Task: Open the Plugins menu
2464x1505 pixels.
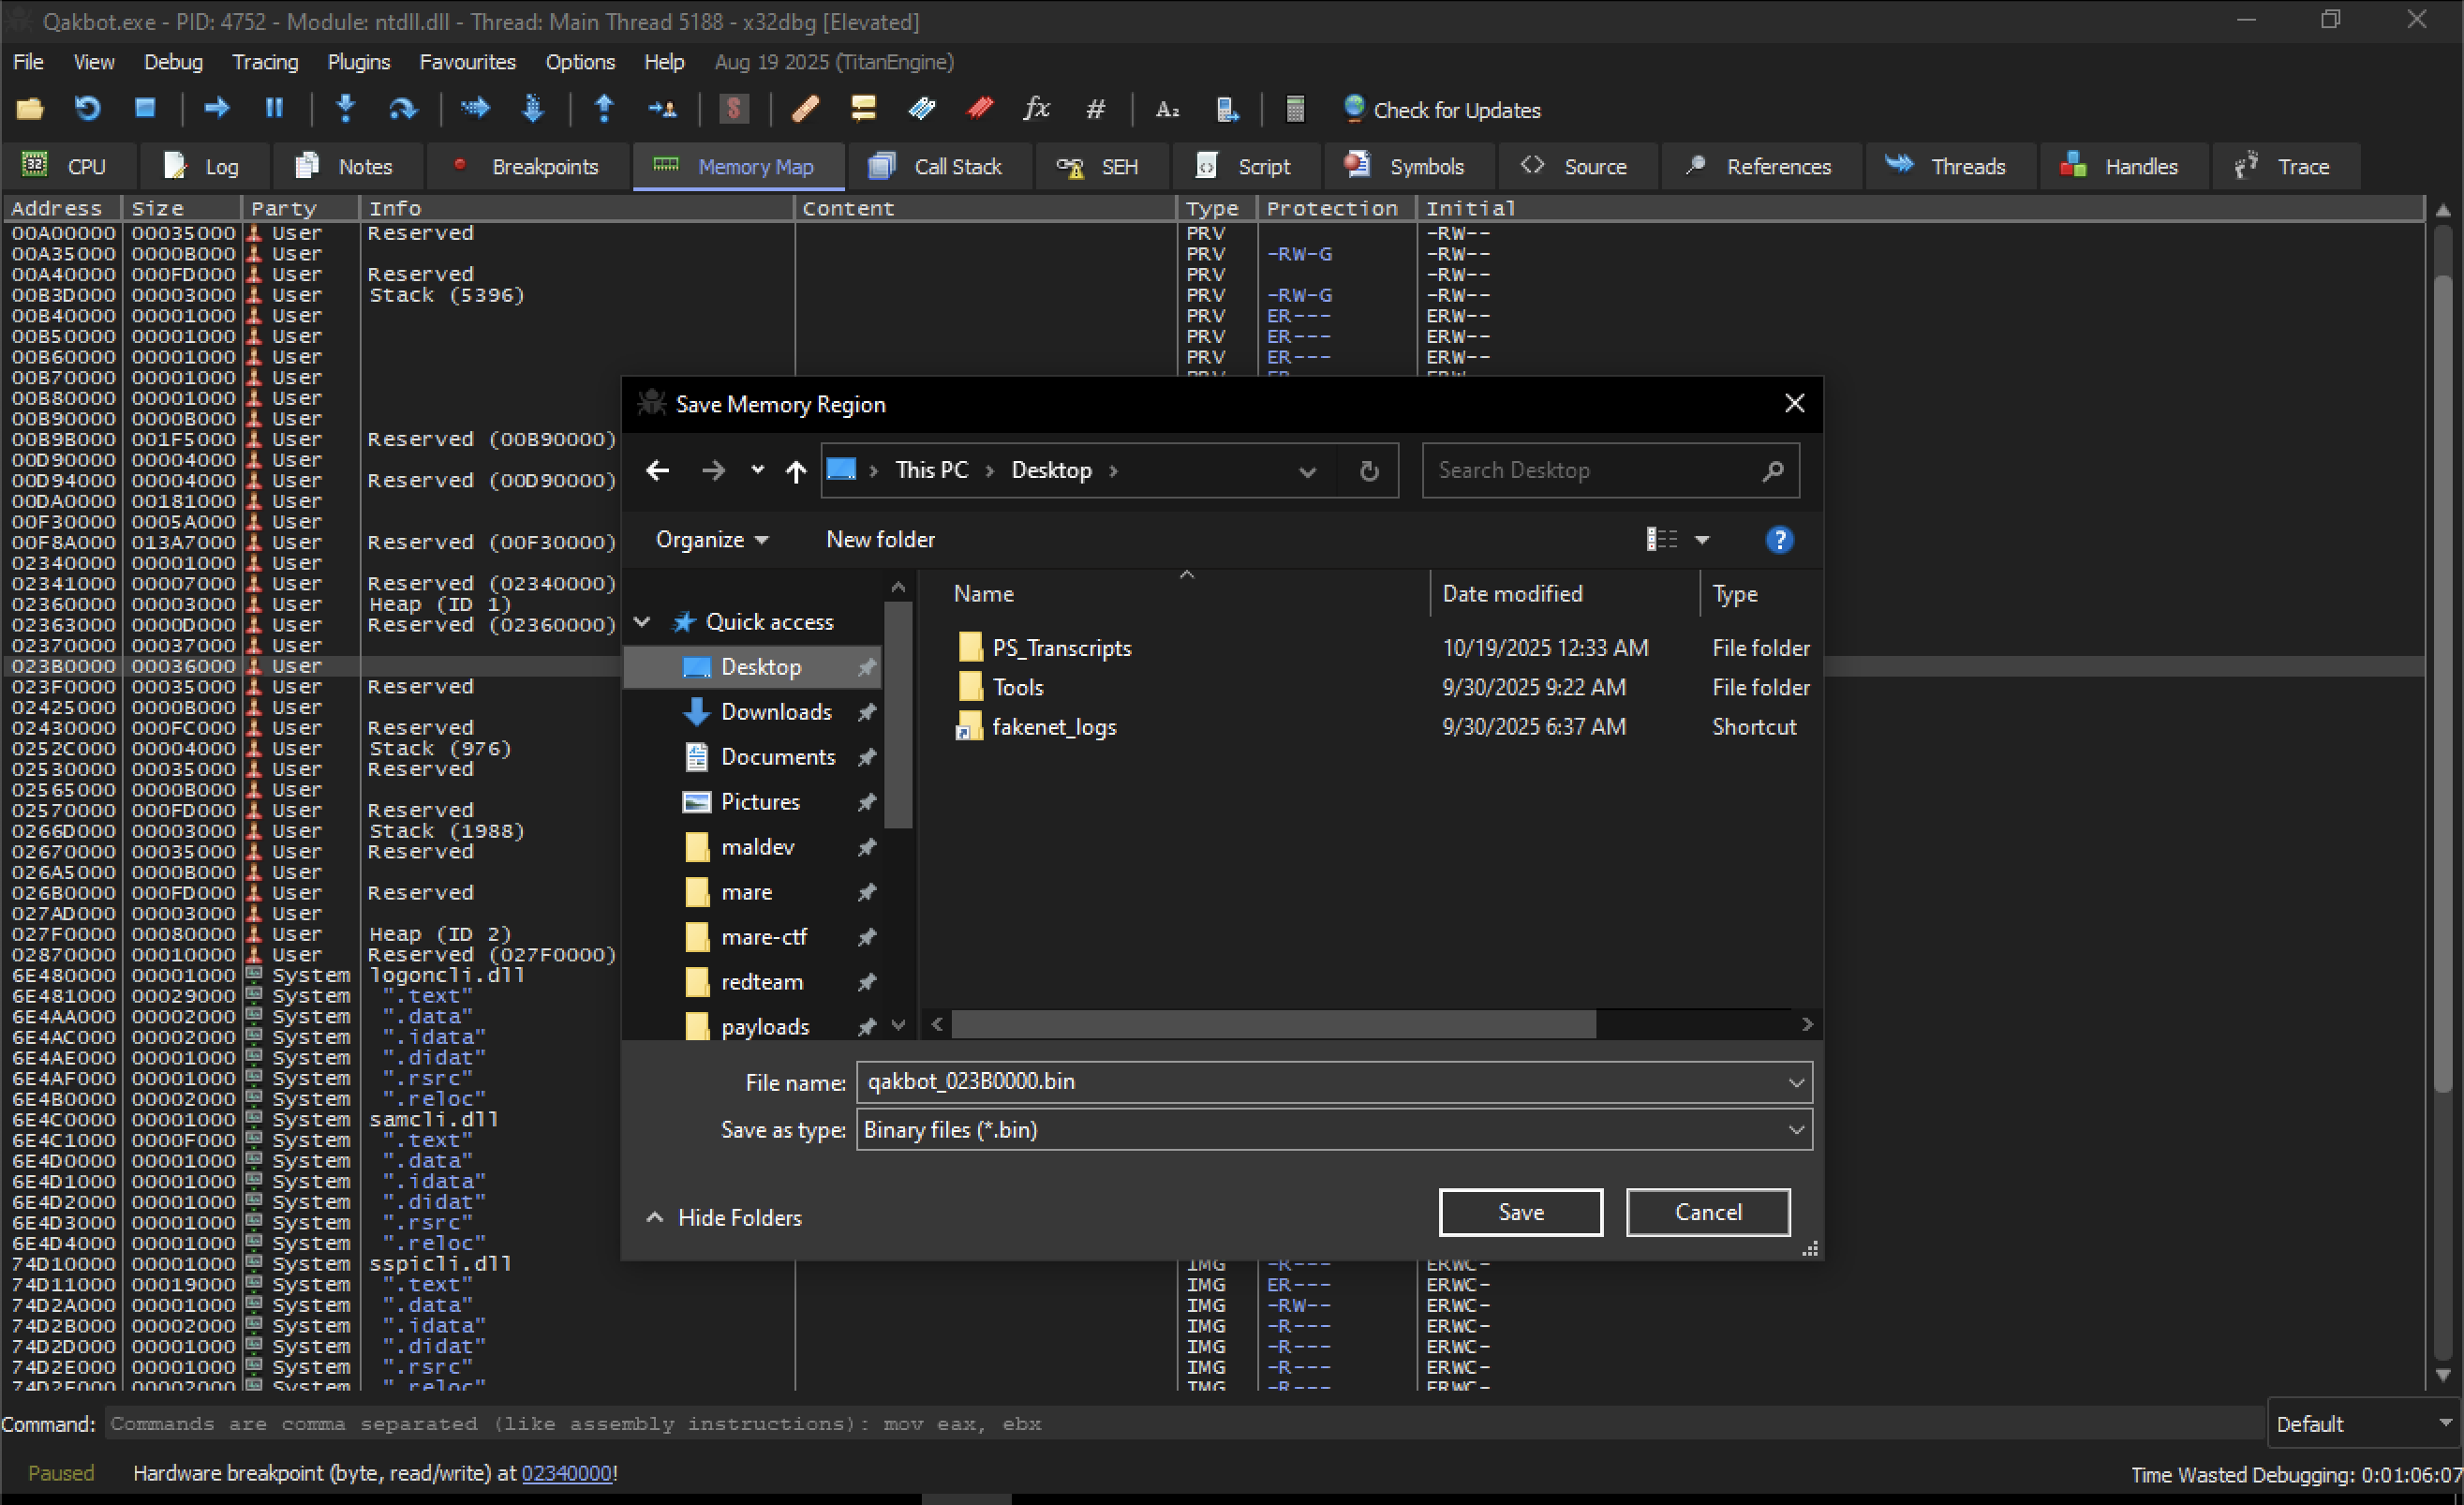Action: pyautogui.click(x=358, y=62)
